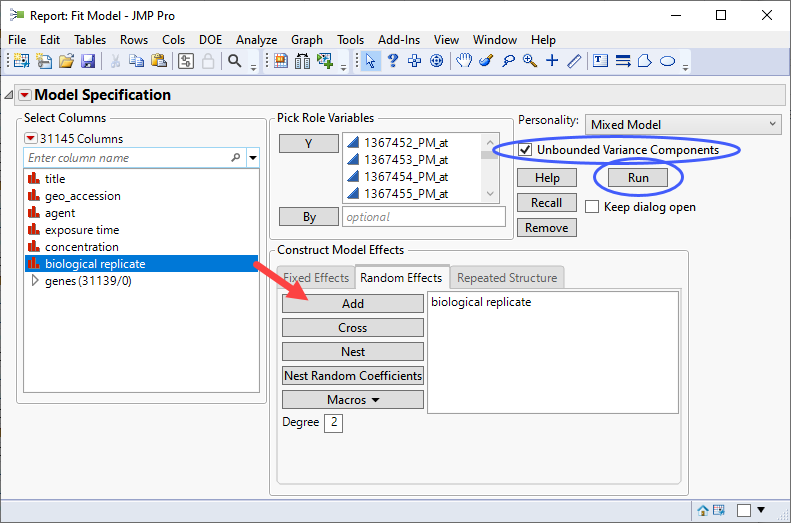This screenshot has height=523, width=791.
Task: Select the Brush tool in toolbar
Action: pyautogui.click(x=486, y=61)
